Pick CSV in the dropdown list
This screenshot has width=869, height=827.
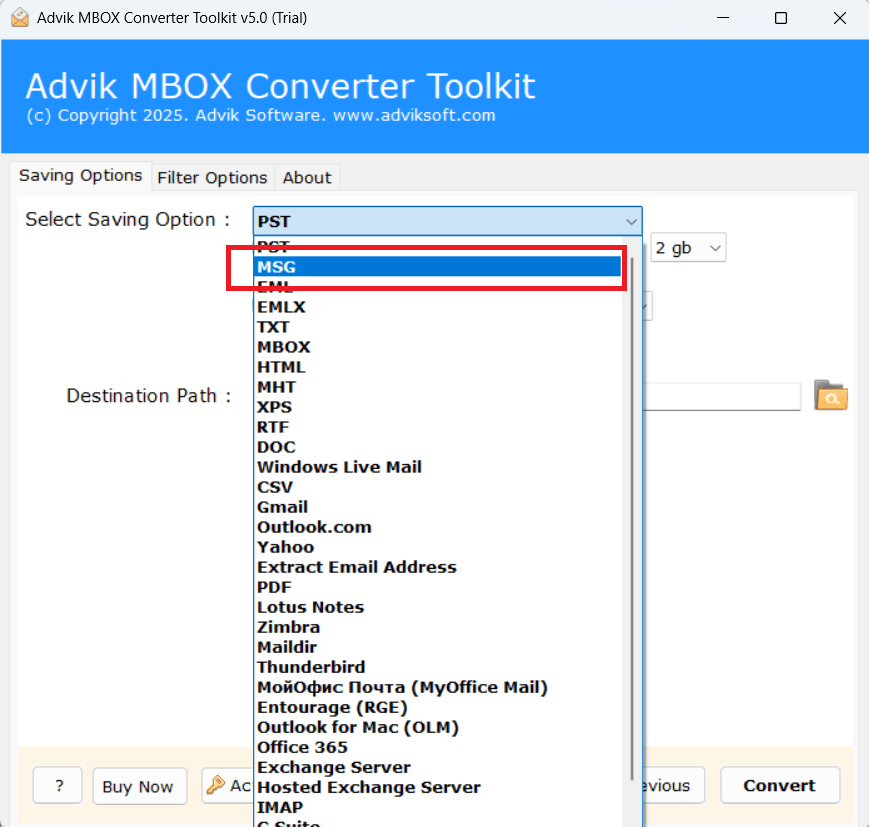437,487
